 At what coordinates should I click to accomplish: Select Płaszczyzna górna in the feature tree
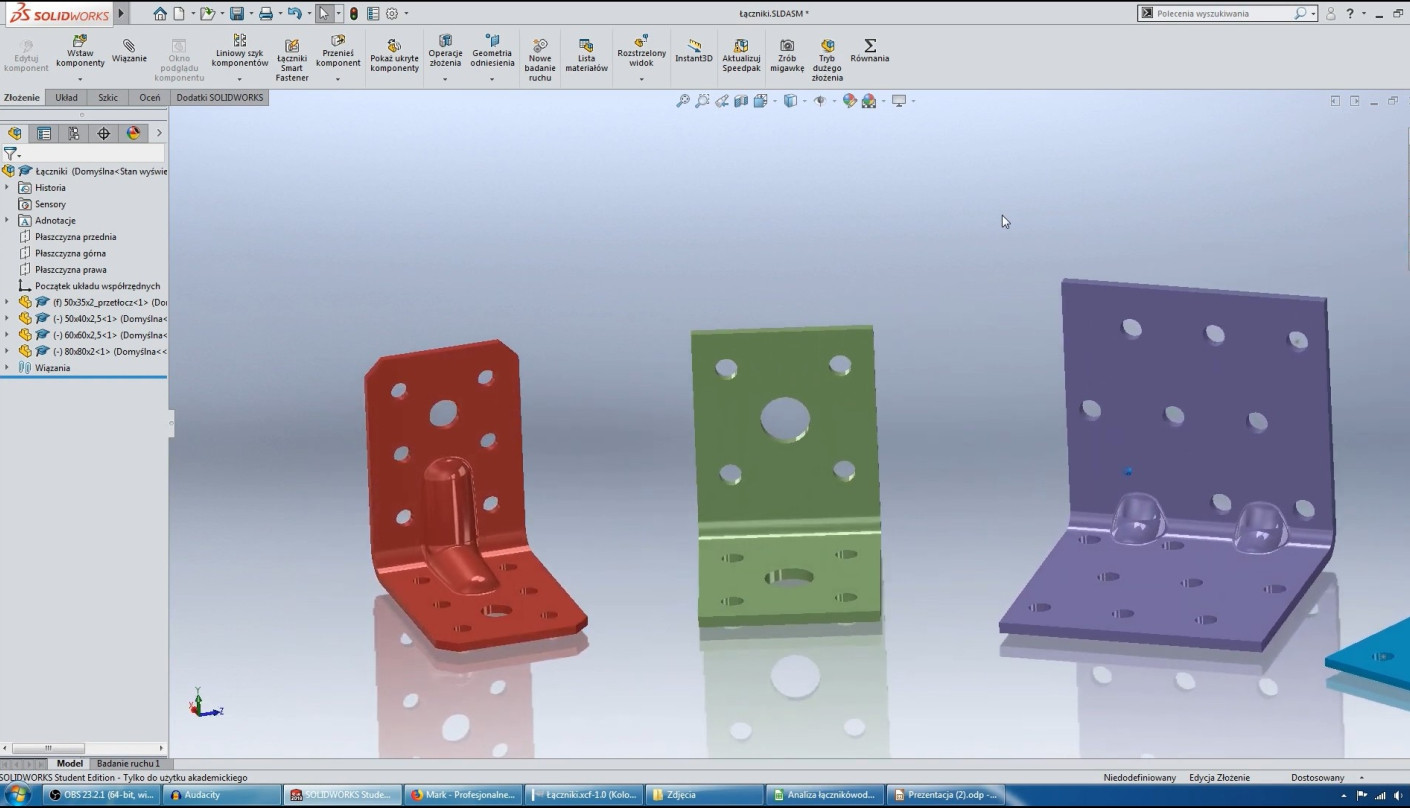[70, 254]
